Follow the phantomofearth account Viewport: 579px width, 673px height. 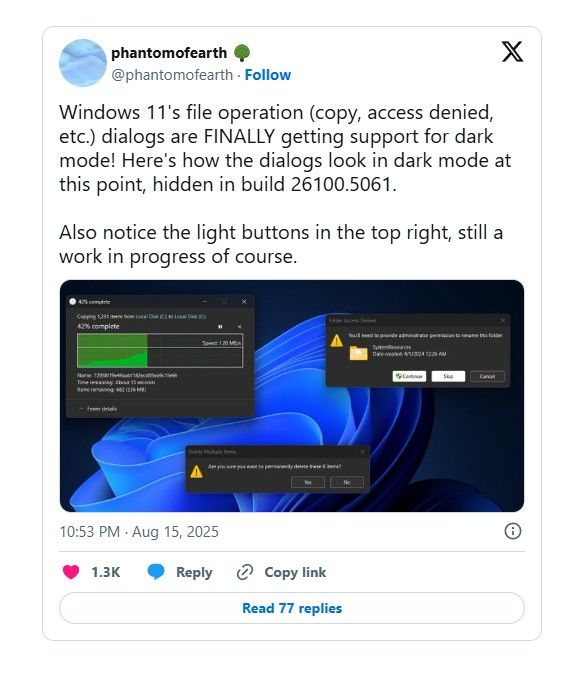coord(268,75)
